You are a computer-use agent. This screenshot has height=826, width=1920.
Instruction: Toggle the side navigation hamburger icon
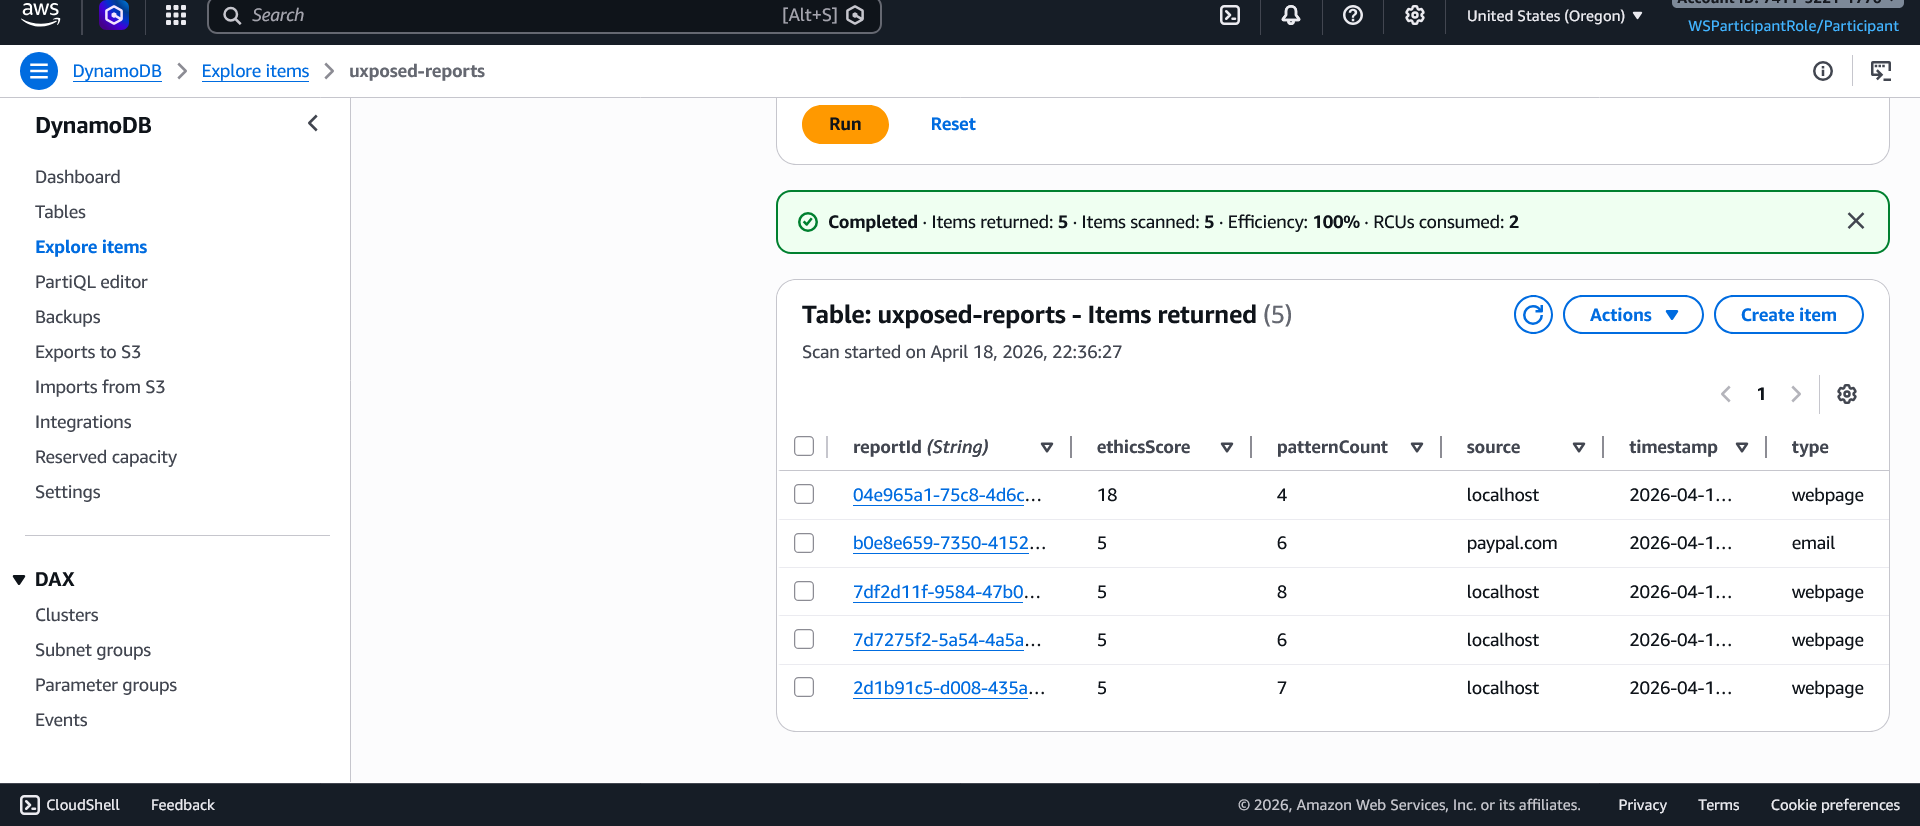pos(39,71)
